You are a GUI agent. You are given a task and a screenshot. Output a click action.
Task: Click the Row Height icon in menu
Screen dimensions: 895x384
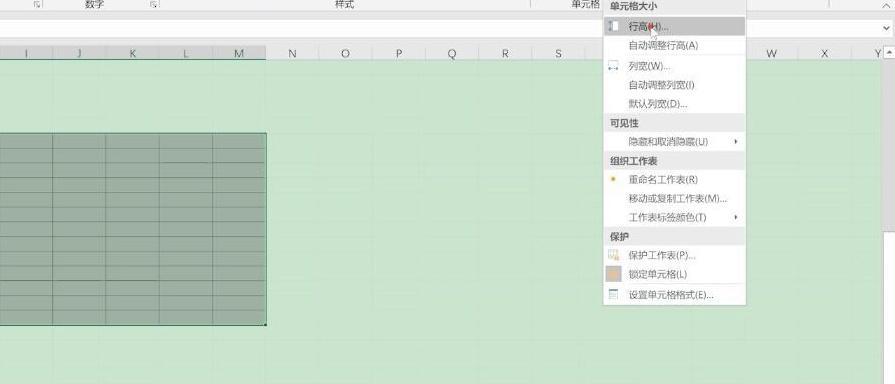[614, 26]
